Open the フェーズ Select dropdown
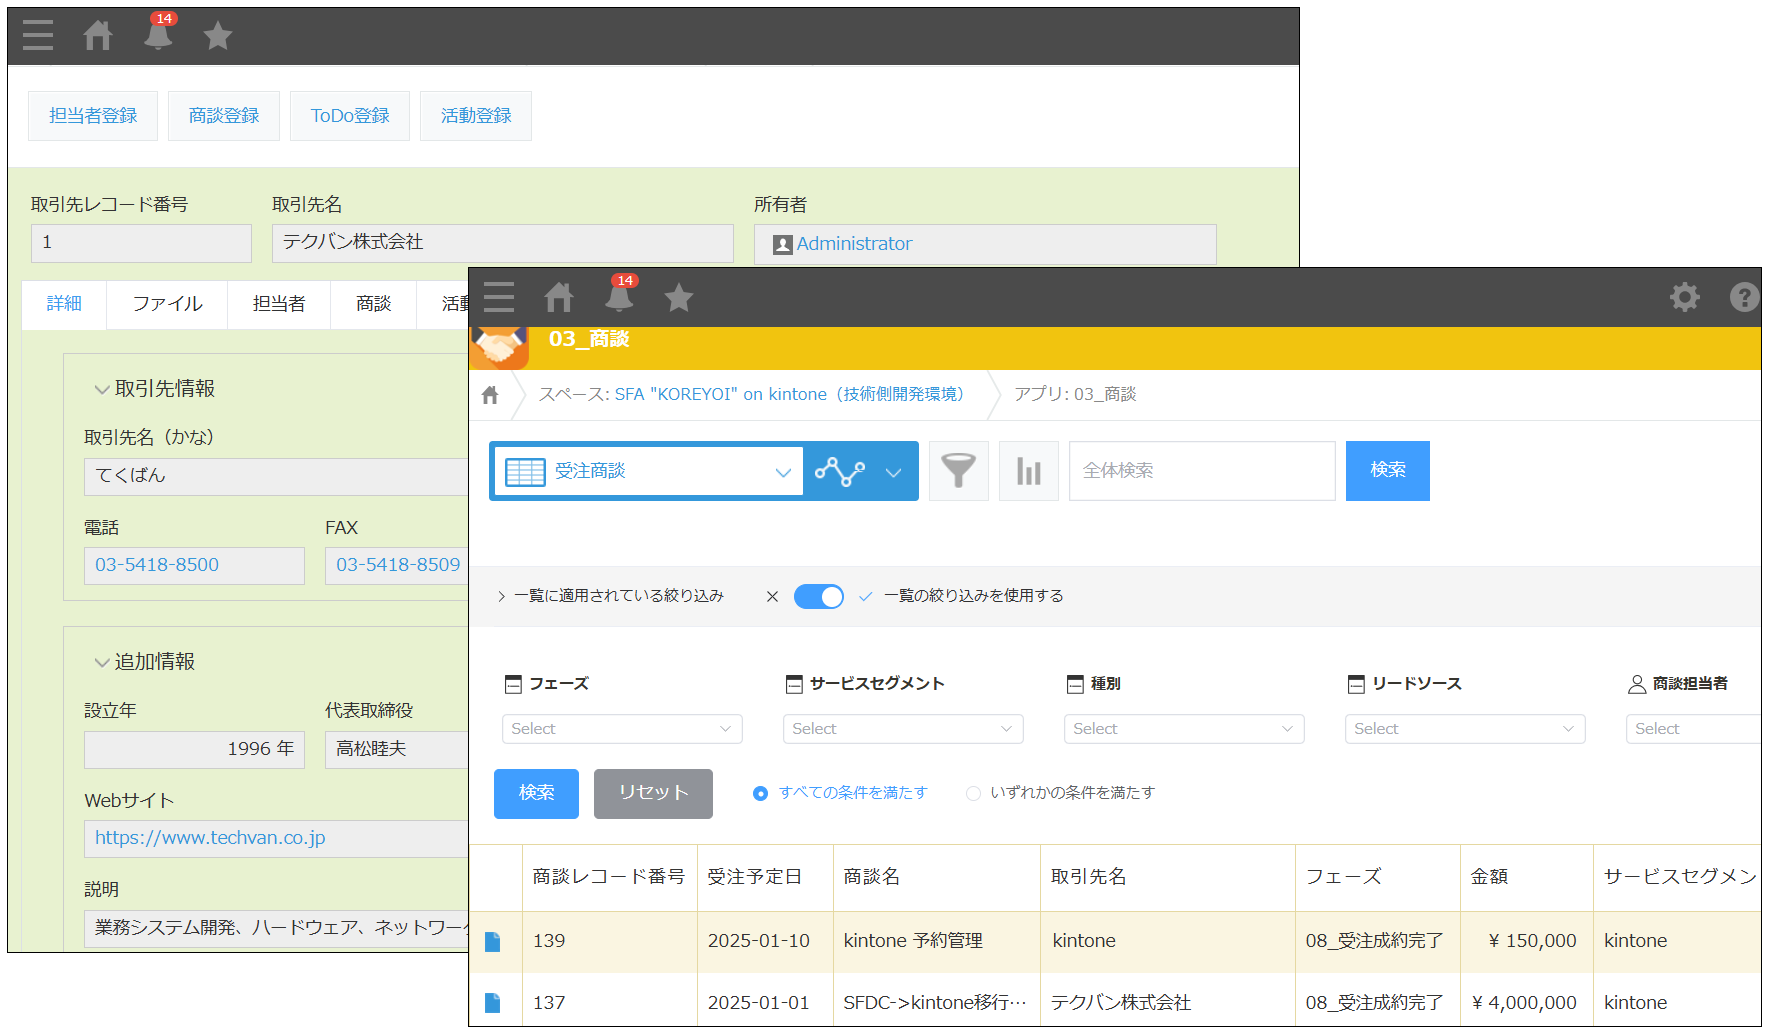1780x1034 pixels. 621,729
